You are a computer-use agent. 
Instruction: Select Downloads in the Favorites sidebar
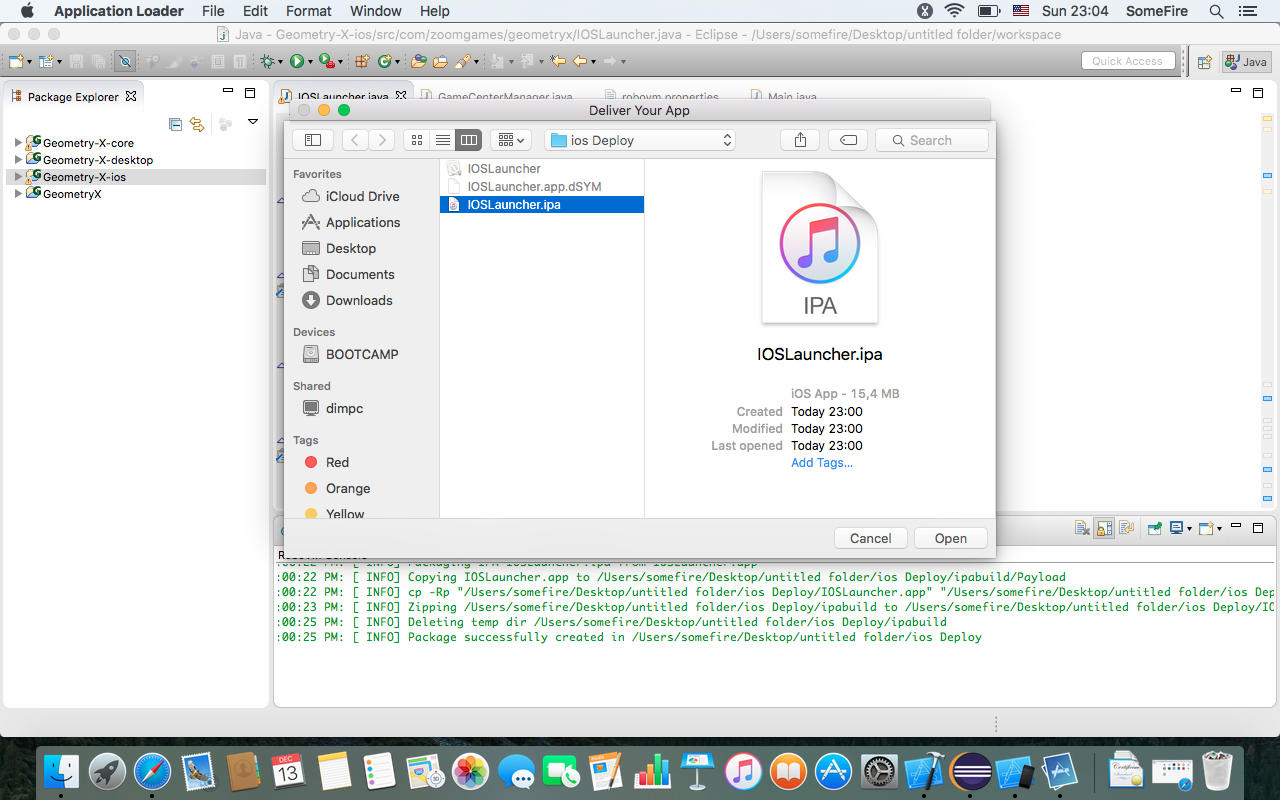pyautogui.click(x=359, y=300)
